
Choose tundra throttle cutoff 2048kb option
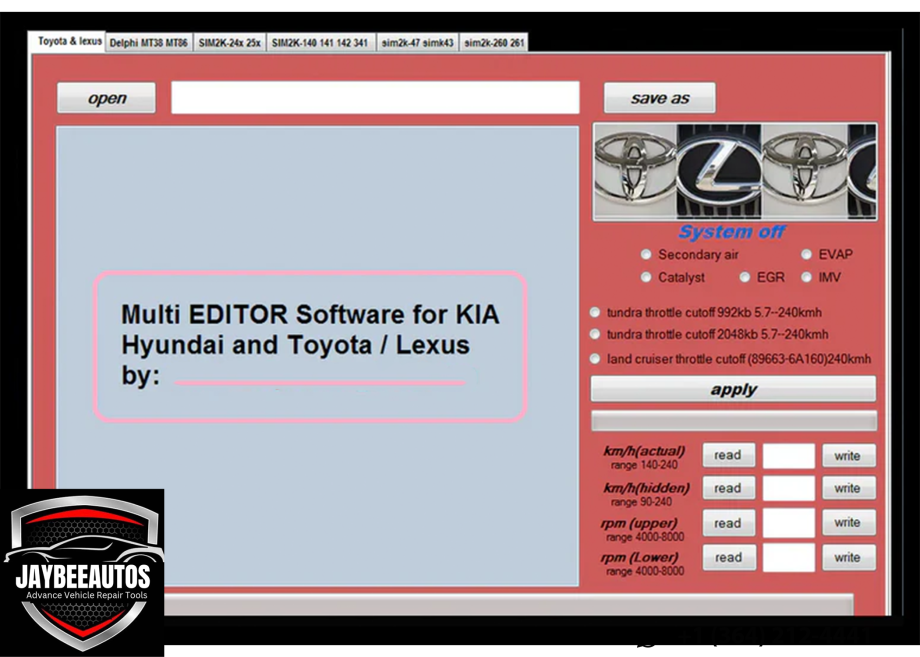click(595, 334)
